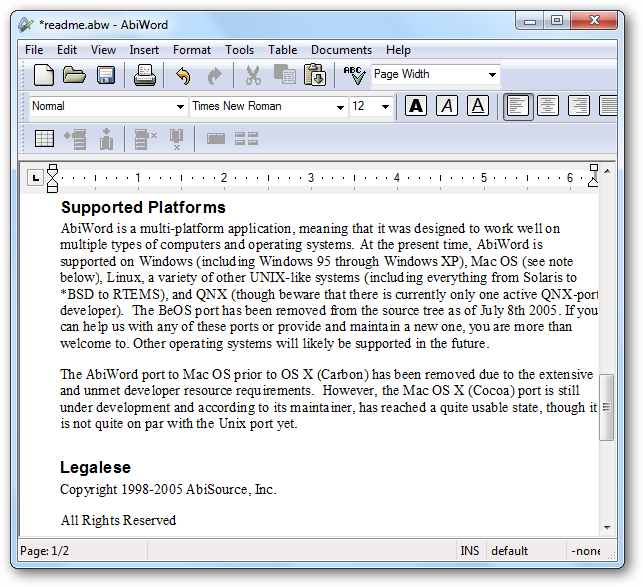Image resolution: width=643 pixels, height=587 pixels.
Task: Click the delete table row icon
Action: pyautogui.click(x=146, y=139)
